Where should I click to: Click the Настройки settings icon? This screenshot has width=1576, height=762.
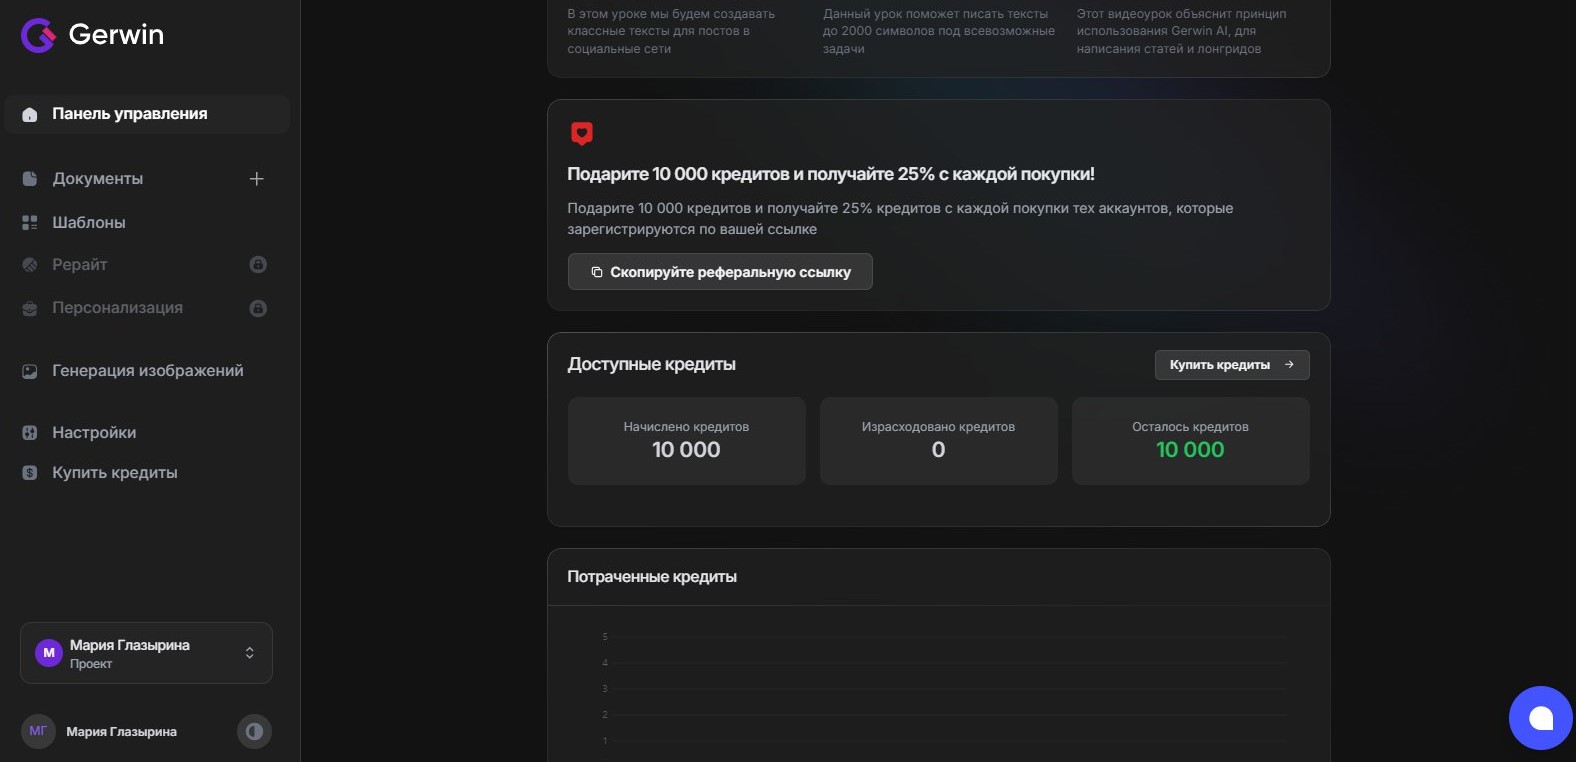coord(30,433)
